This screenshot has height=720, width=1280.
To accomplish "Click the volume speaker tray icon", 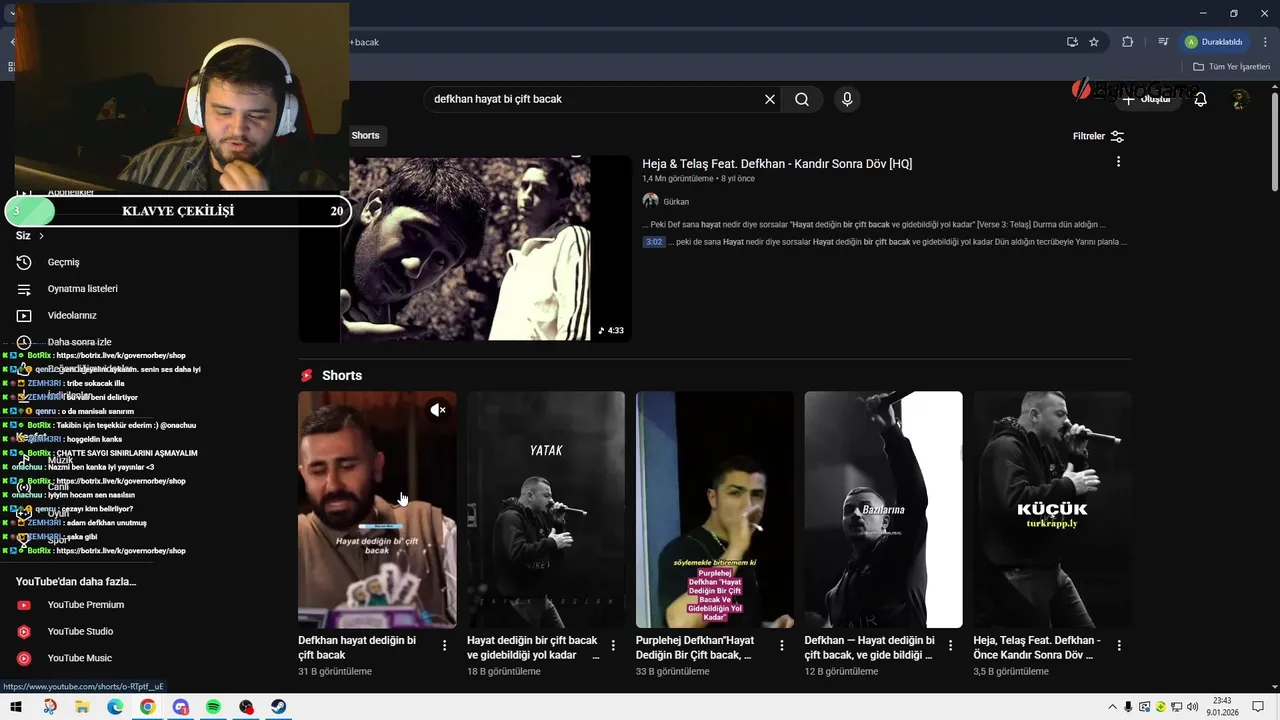I will click(x=1192, y=707).
